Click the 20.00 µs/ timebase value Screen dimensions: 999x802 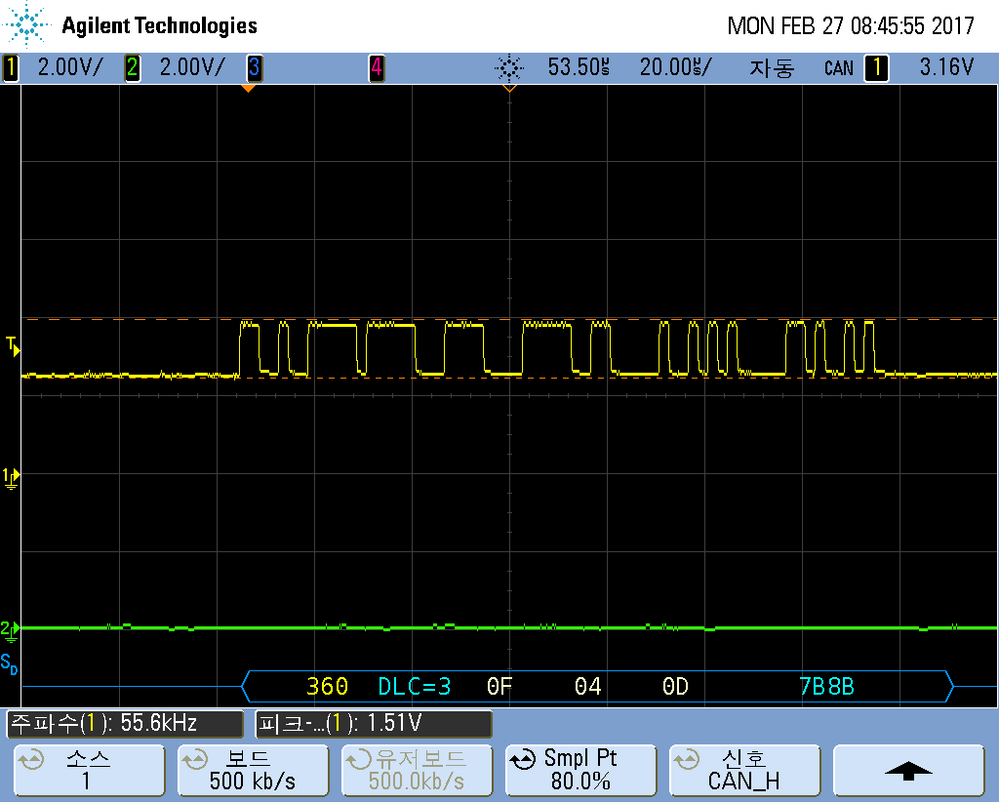point(676,68)
